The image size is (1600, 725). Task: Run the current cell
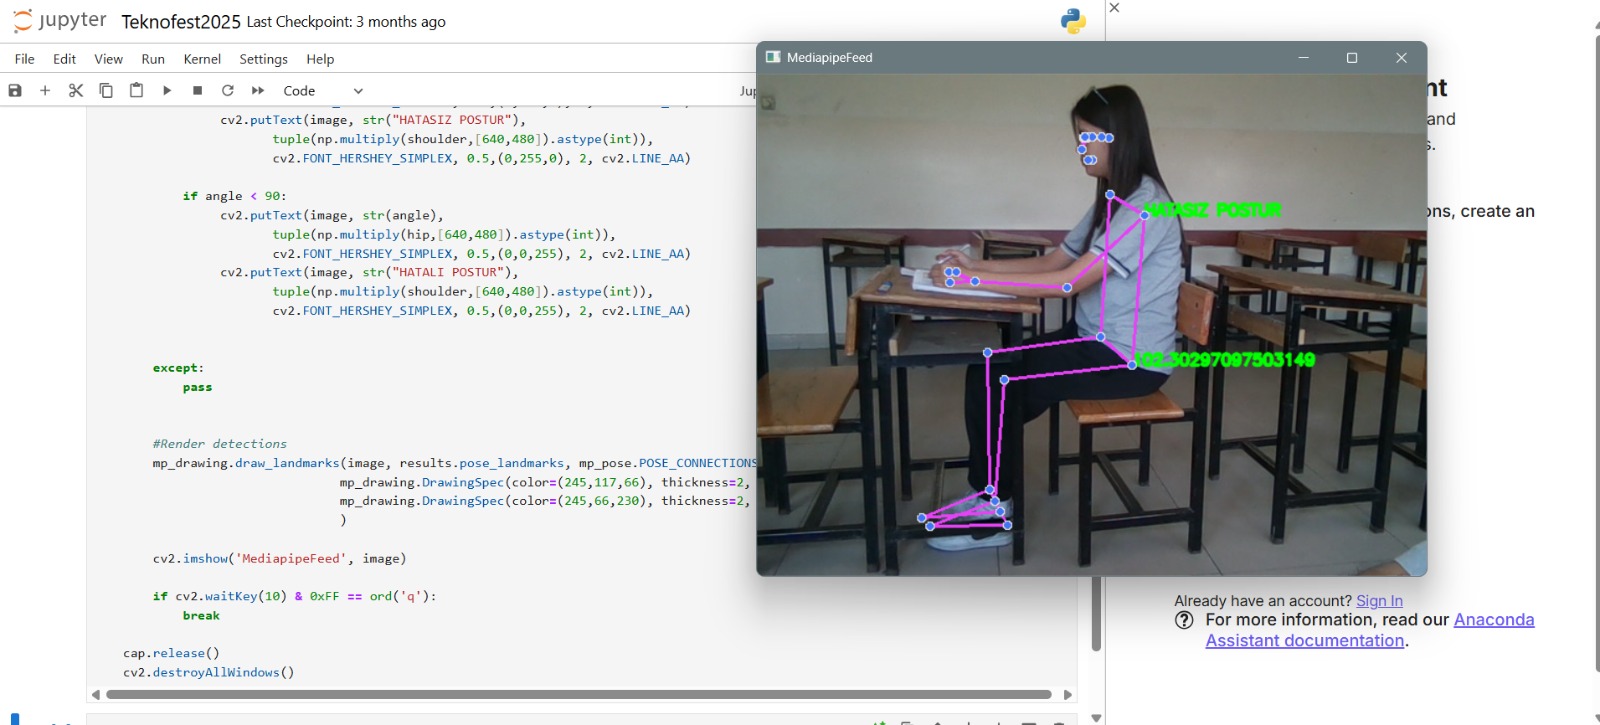pos(167,91)
